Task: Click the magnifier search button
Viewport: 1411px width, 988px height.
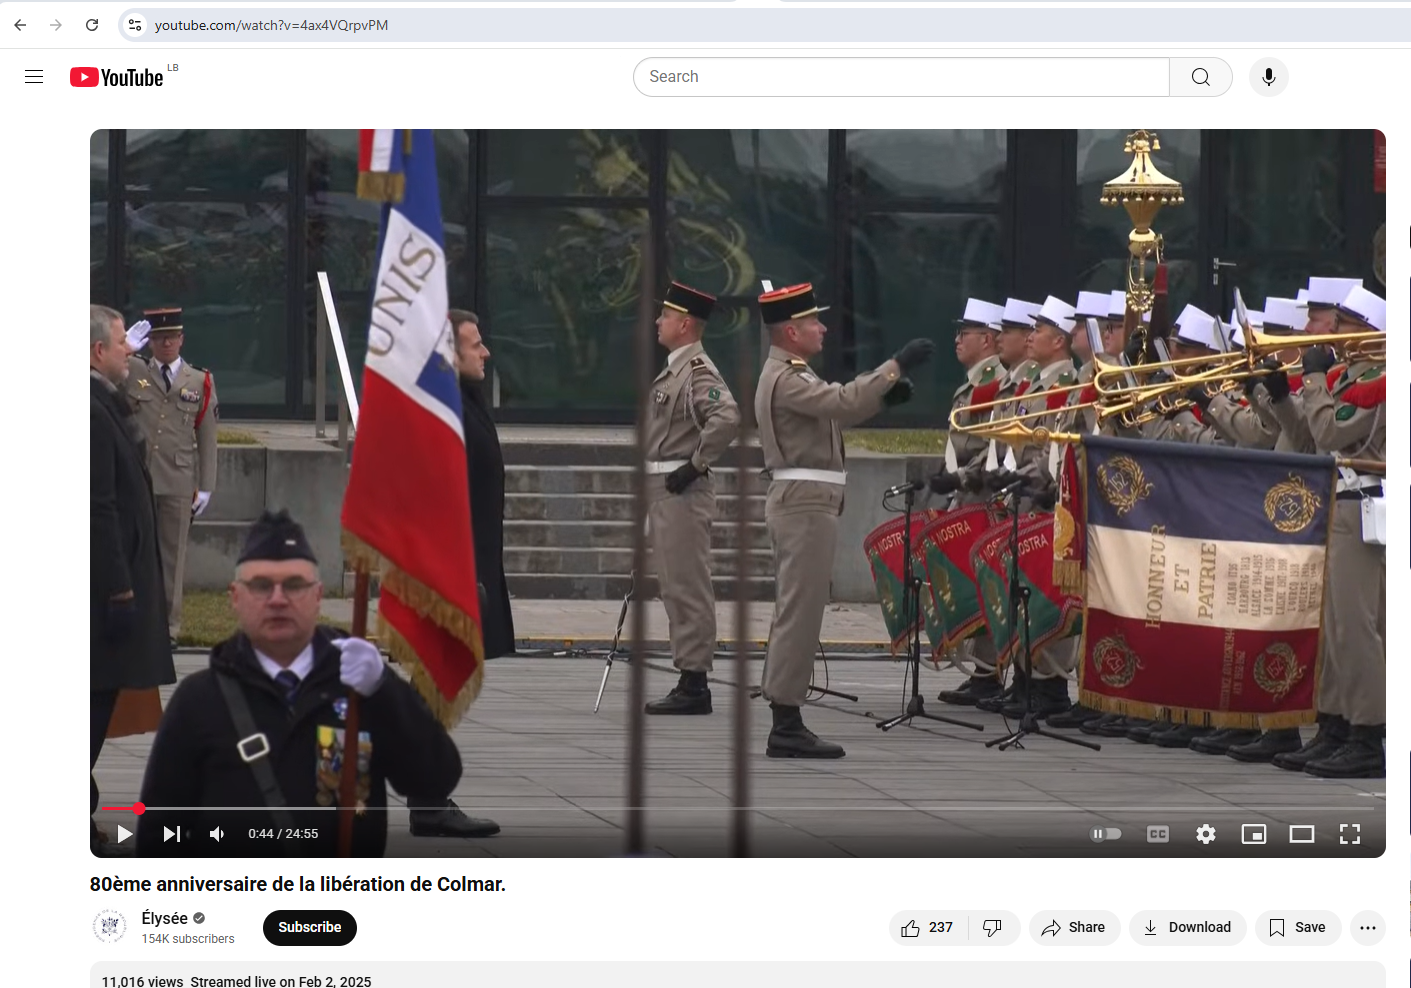Action: pyautogui.click(x=1200, y=77)
